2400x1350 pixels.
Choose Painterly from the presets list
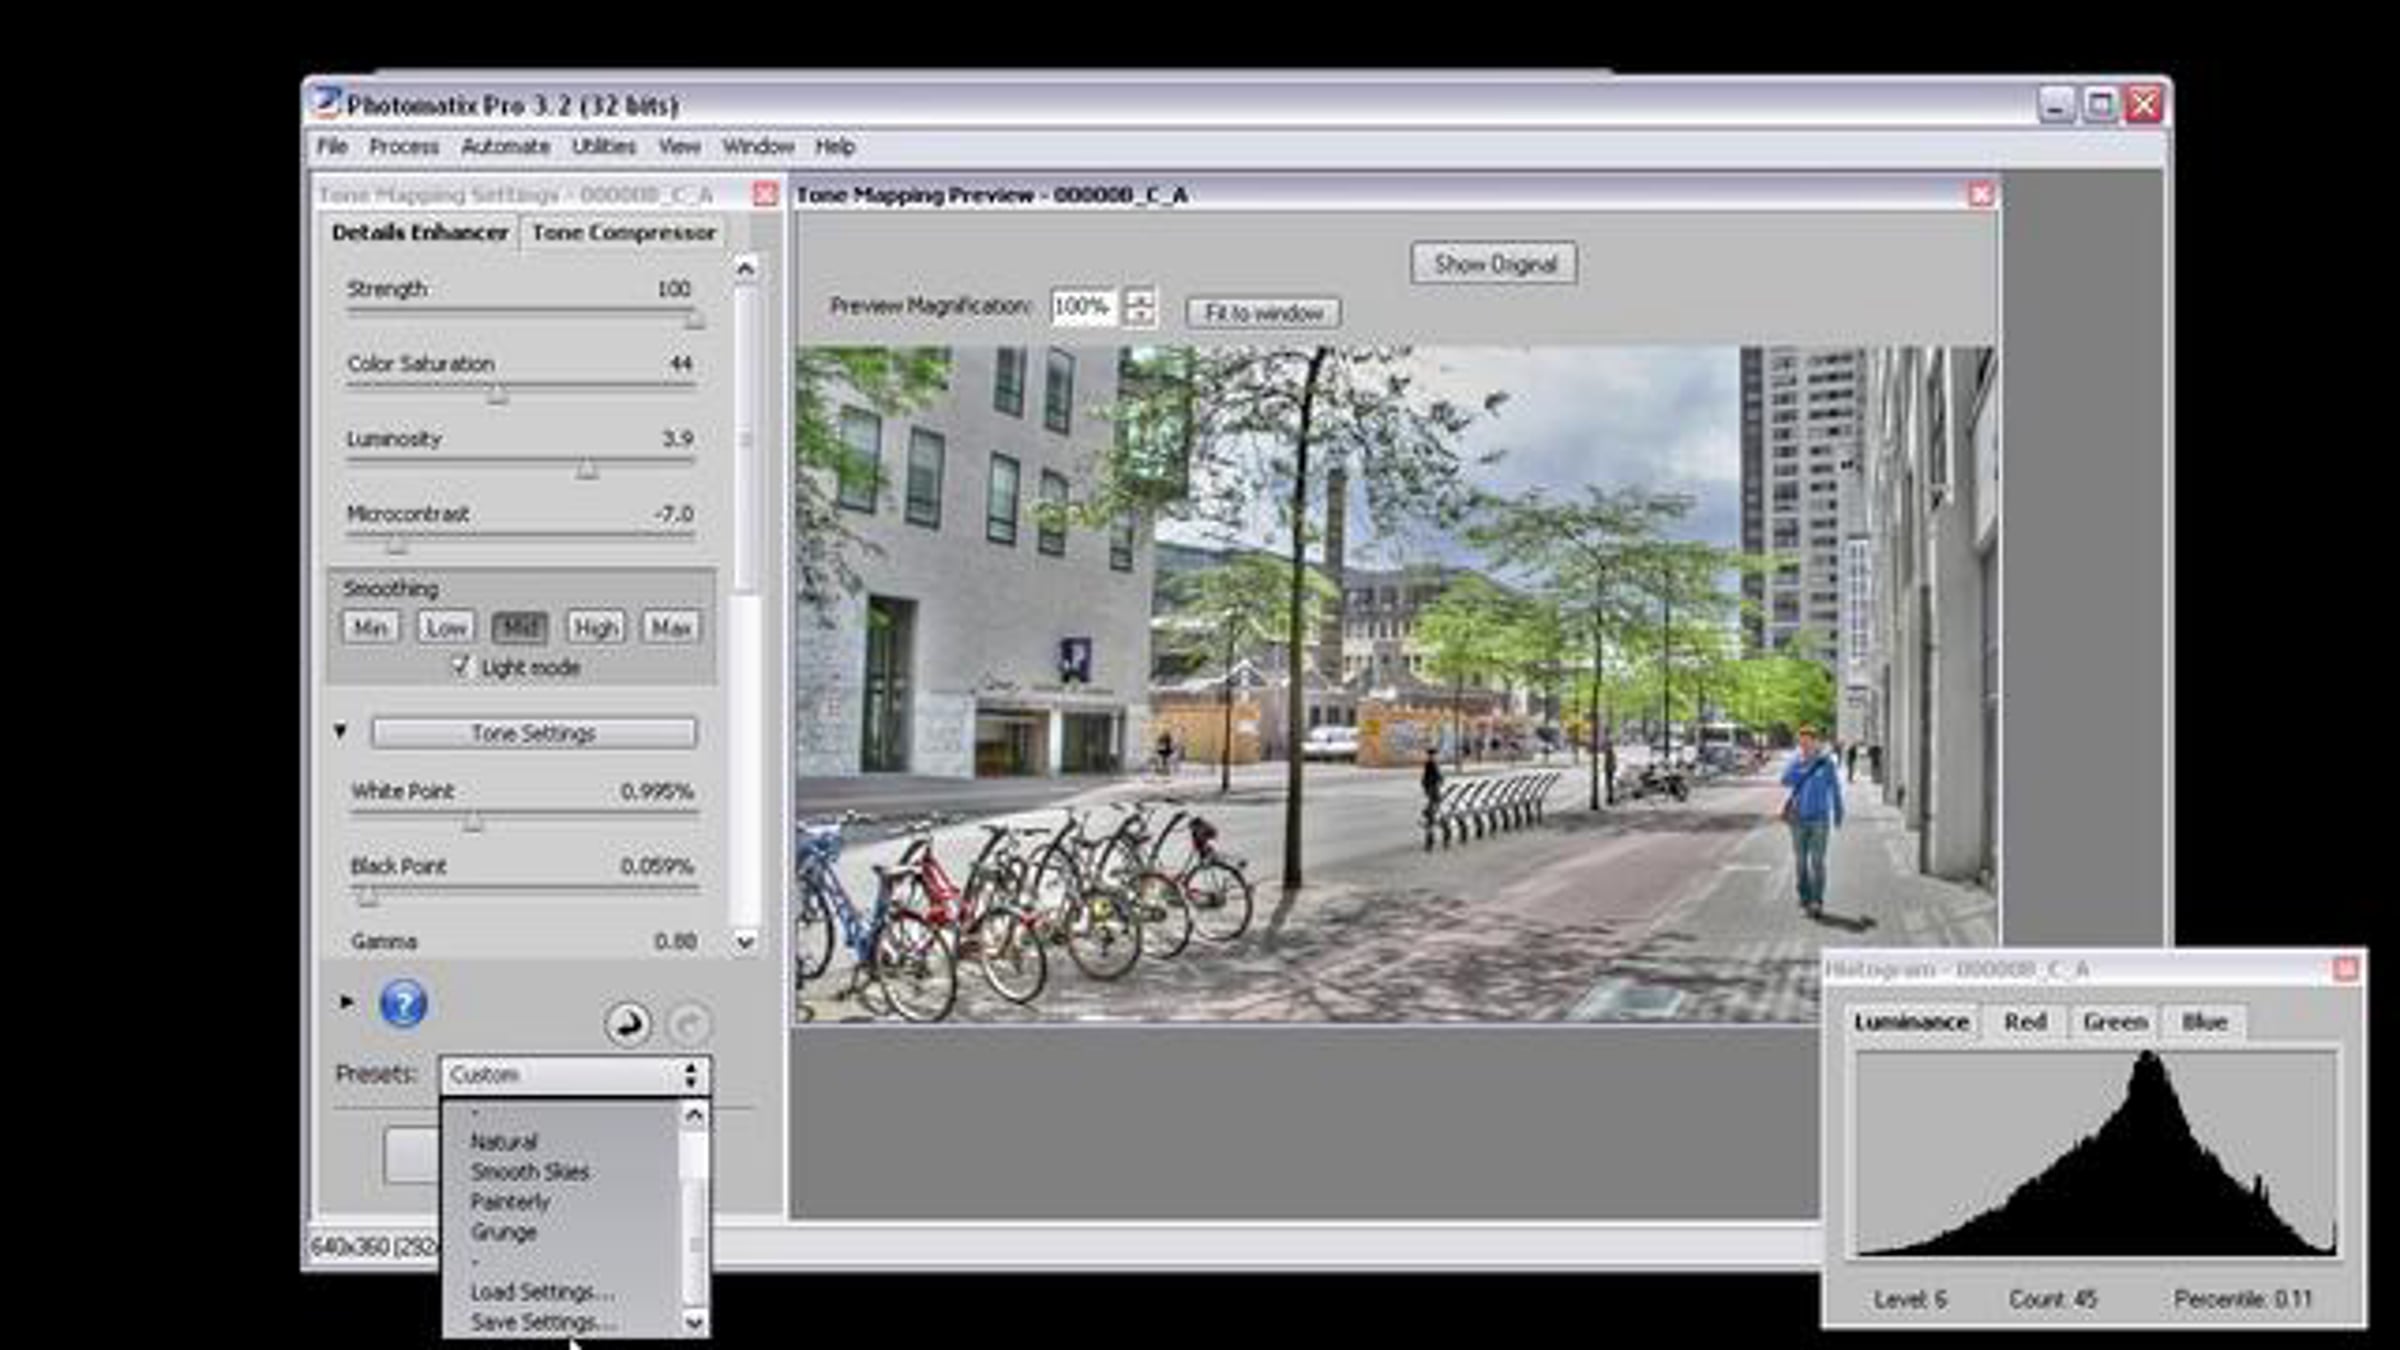[510, 1202]
